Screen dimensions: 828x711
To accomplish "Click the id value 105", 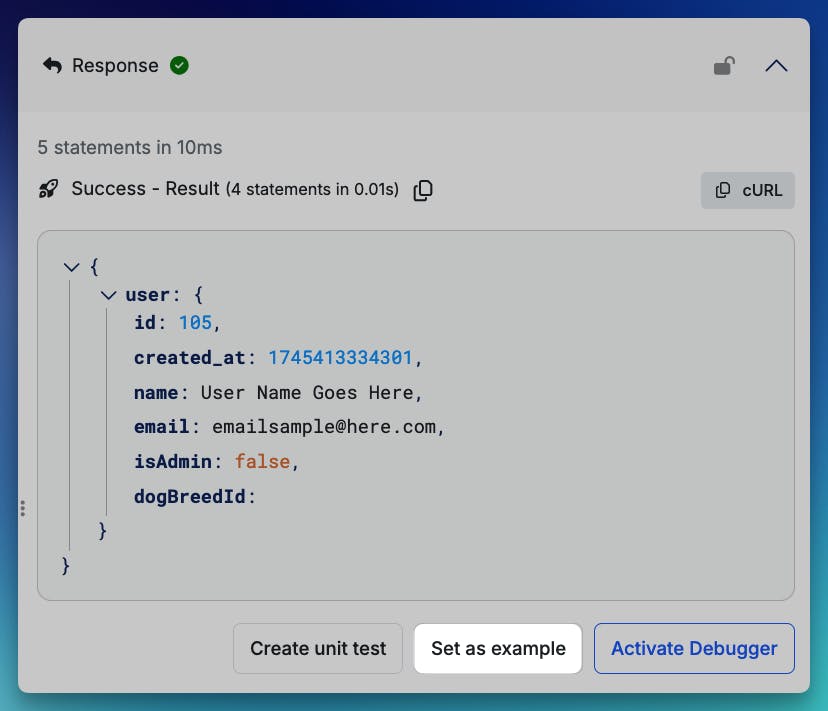I will click(195, 323).
